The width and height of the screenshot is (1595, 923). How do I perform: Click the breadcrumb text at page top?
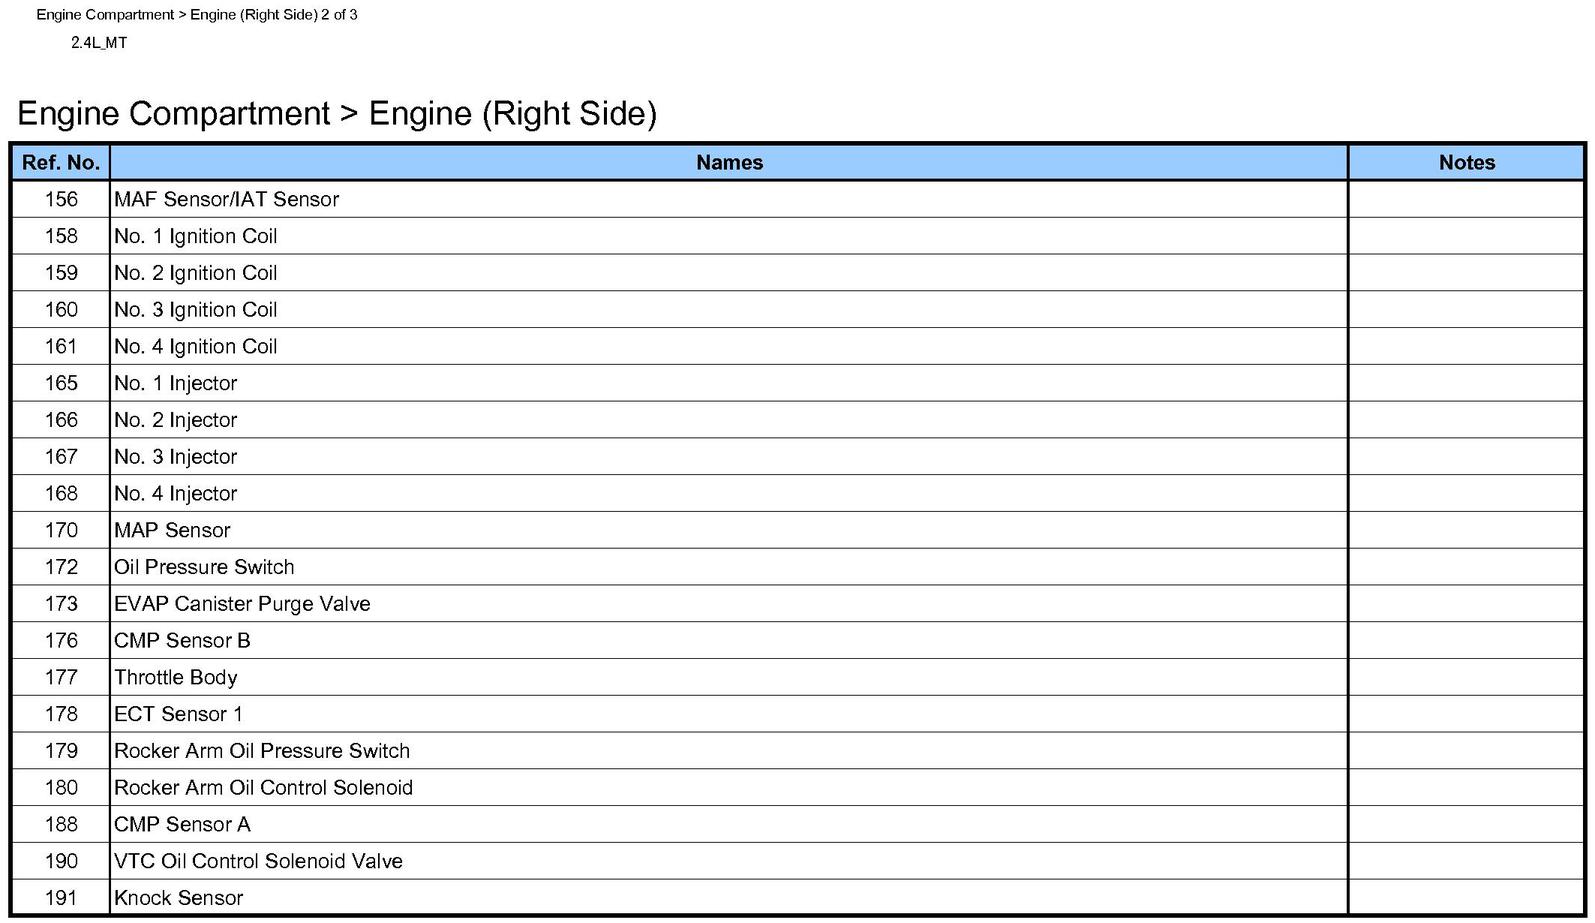(197, 15)
